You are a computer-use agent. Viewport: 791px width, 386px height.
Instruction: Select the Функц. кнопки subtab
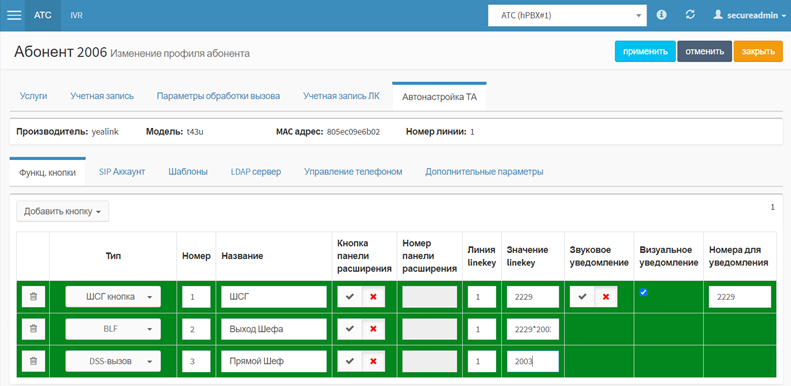(47, 173)
